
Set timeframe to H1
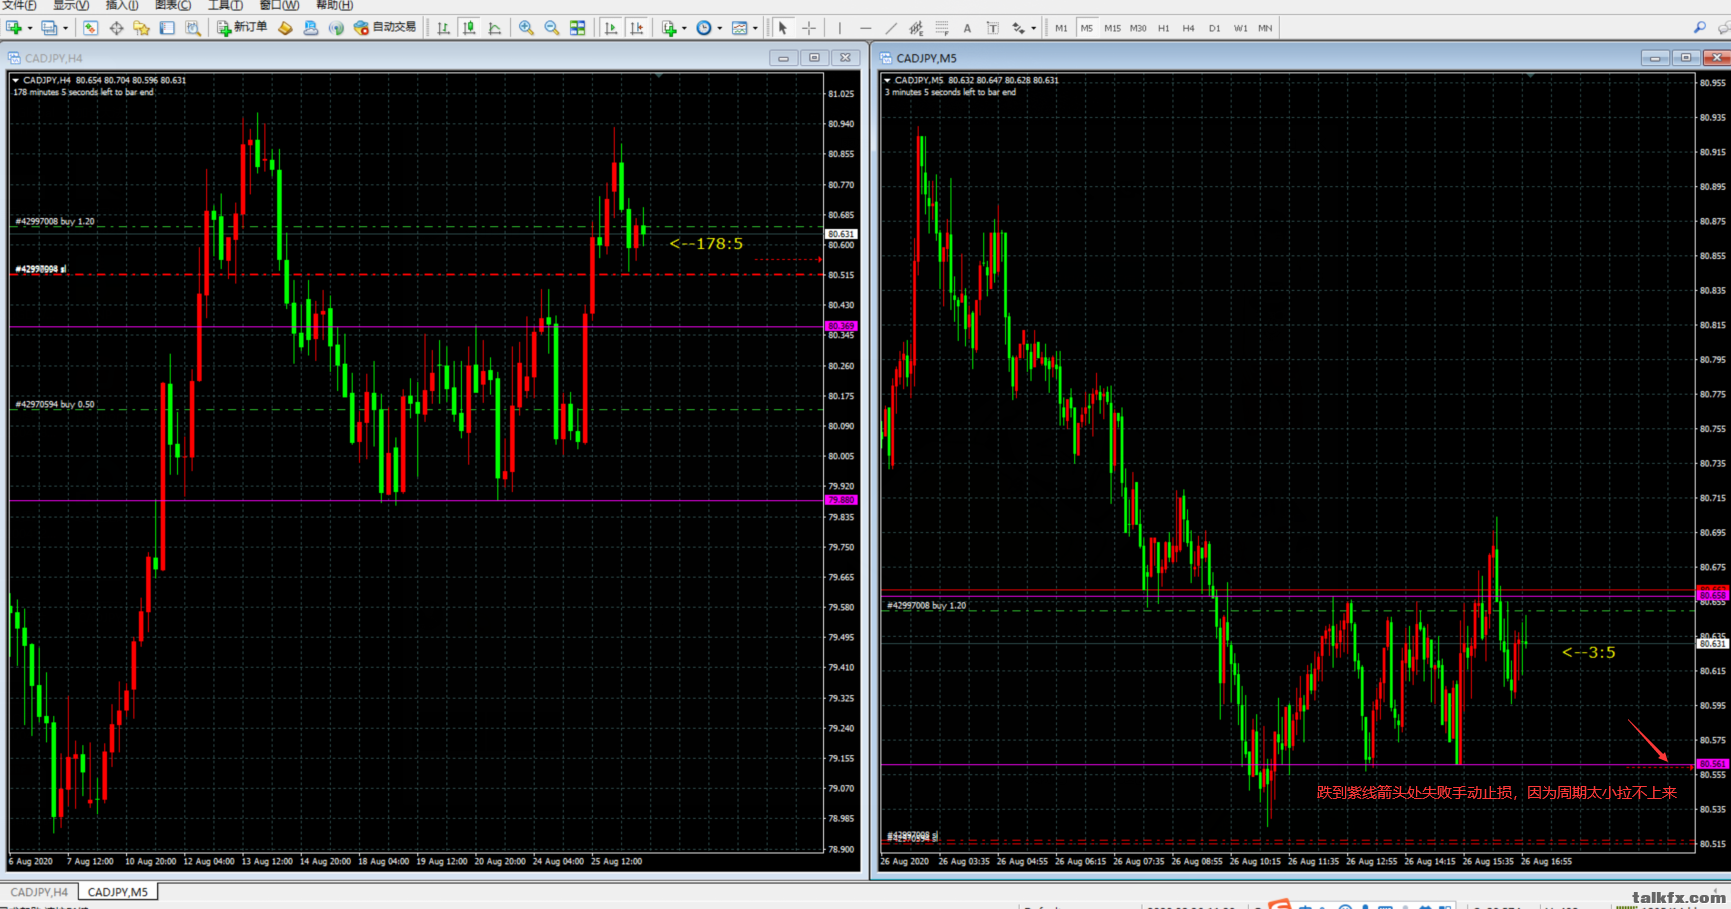1163,28
